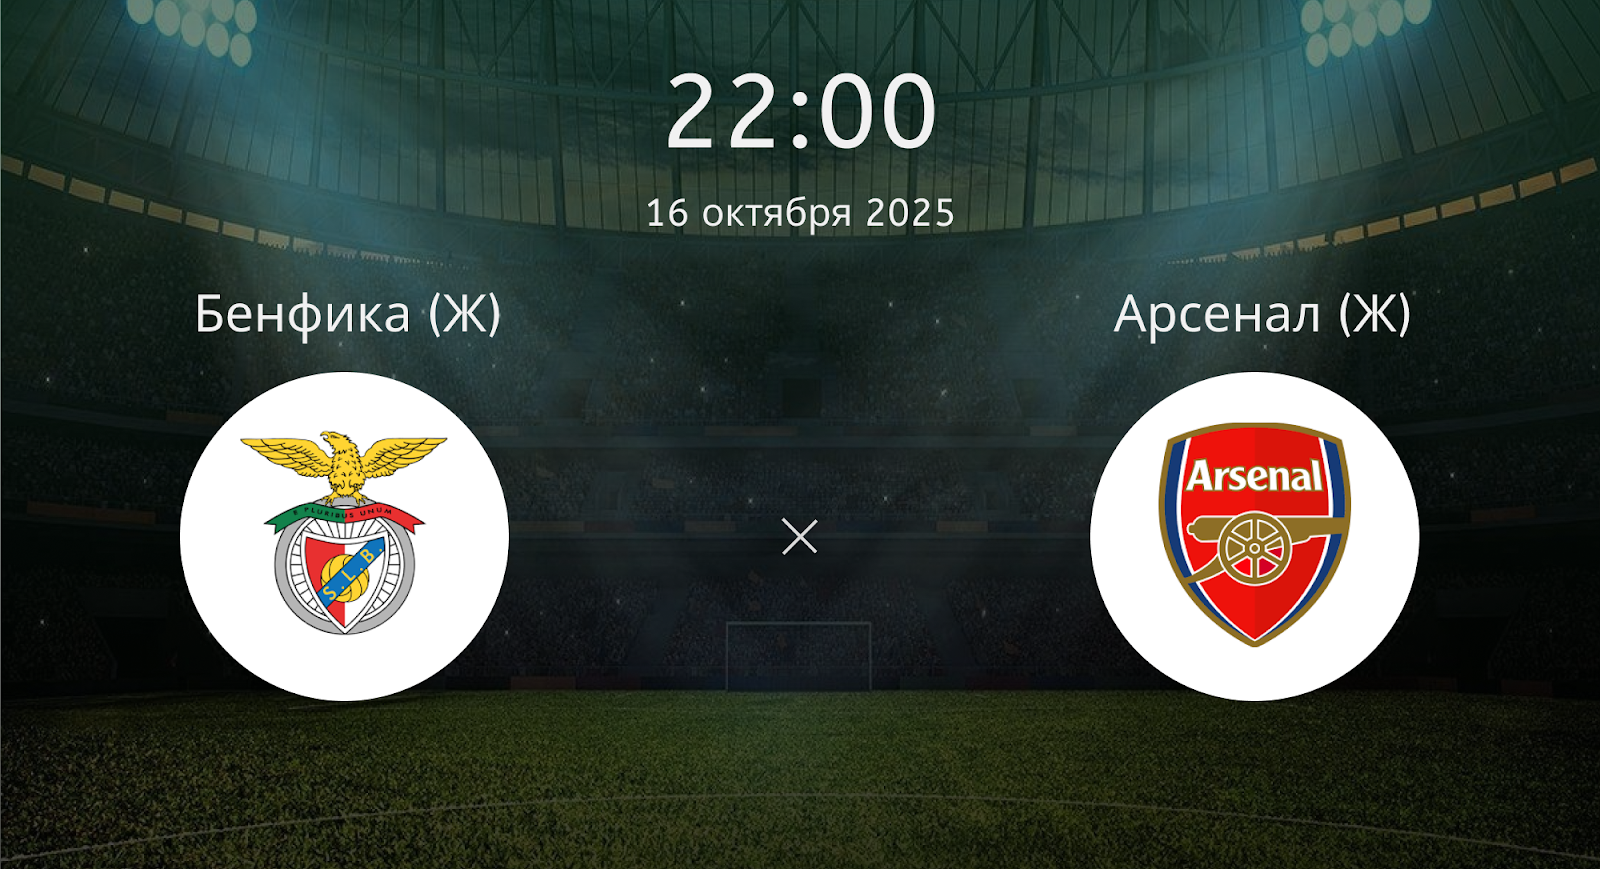Screen dimensions: 1600x869
Task: Click the (Ж) marker next to Арсенал
Action: (1375, 314)
